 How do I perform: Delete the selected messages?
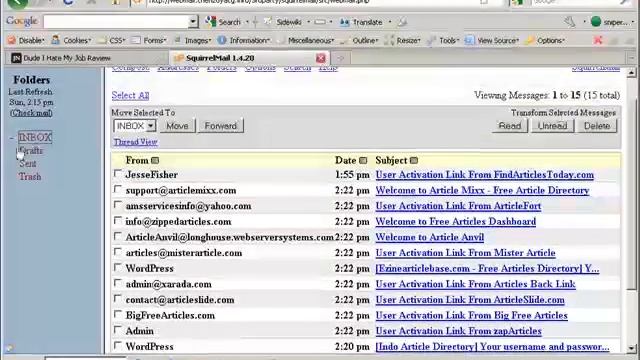point(597,126)
